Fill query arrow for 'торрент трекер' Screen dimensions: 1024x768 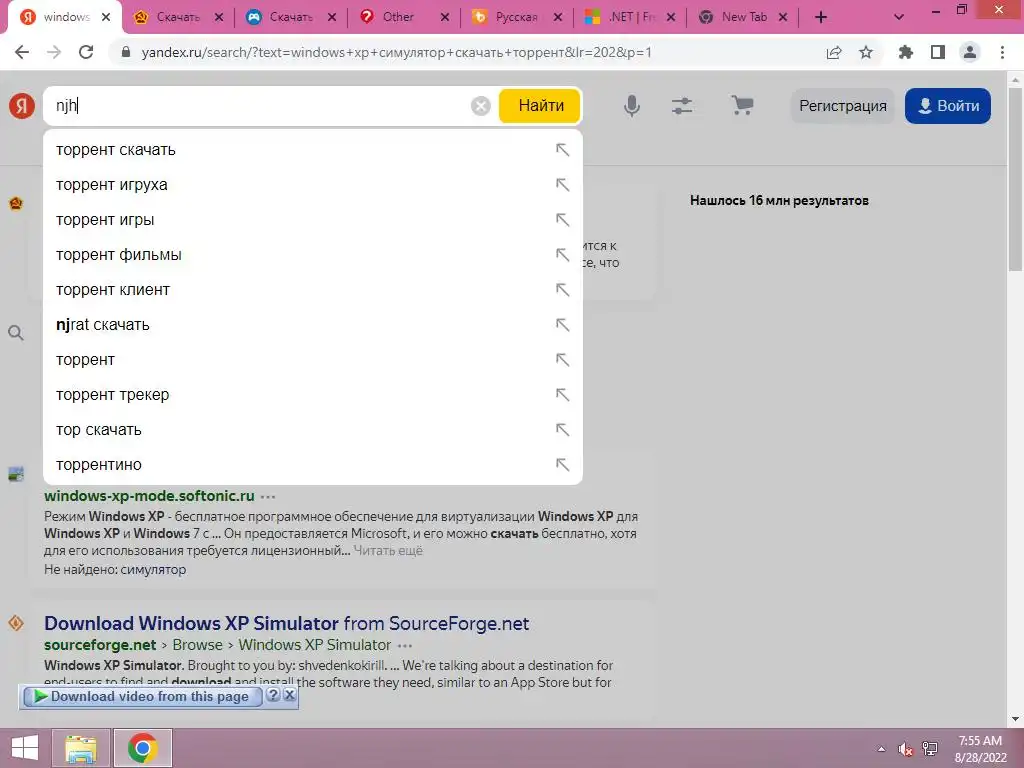[x=562, y=394]
